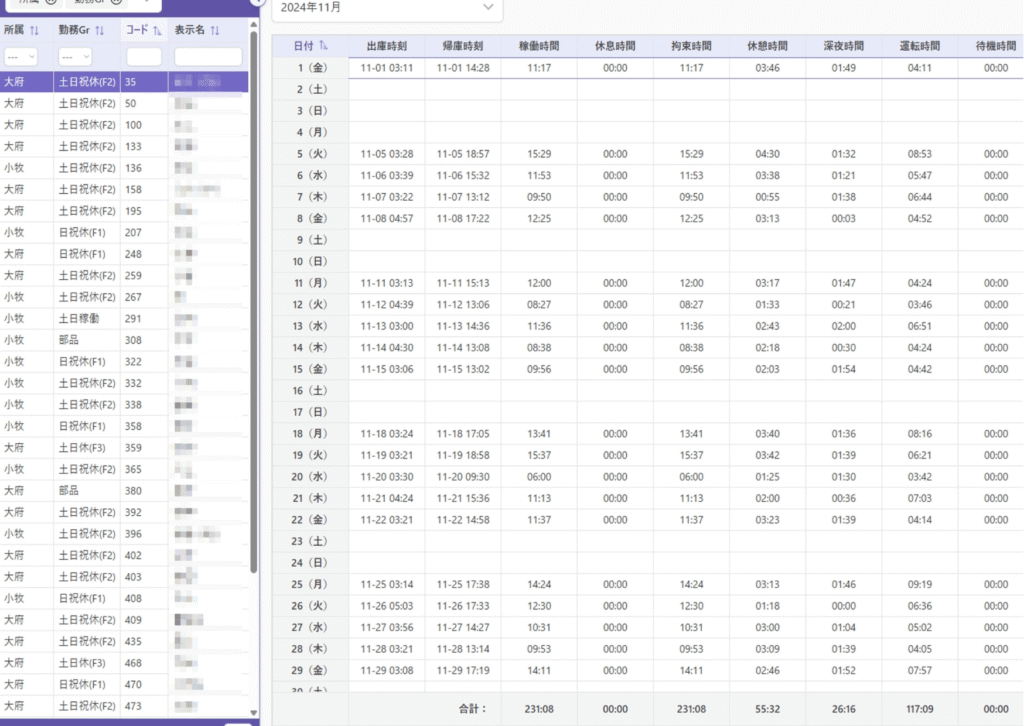The image size is (1024, 726).
Task: Click the 稼働時間 column header
Action: click(x=539, y=46)
